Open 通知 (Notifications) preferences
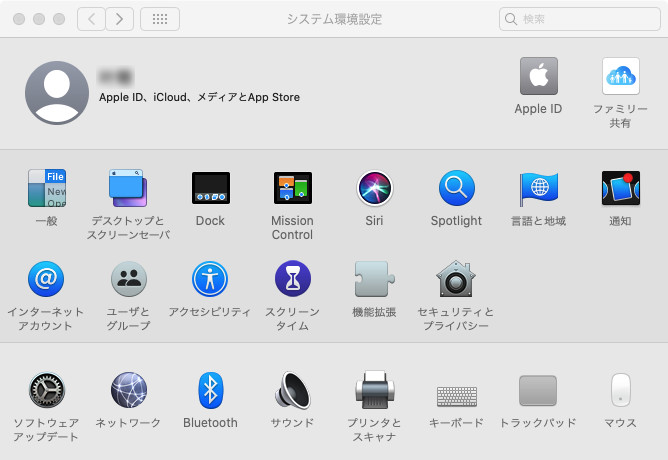The image size is (668, 460). point(621,188)
